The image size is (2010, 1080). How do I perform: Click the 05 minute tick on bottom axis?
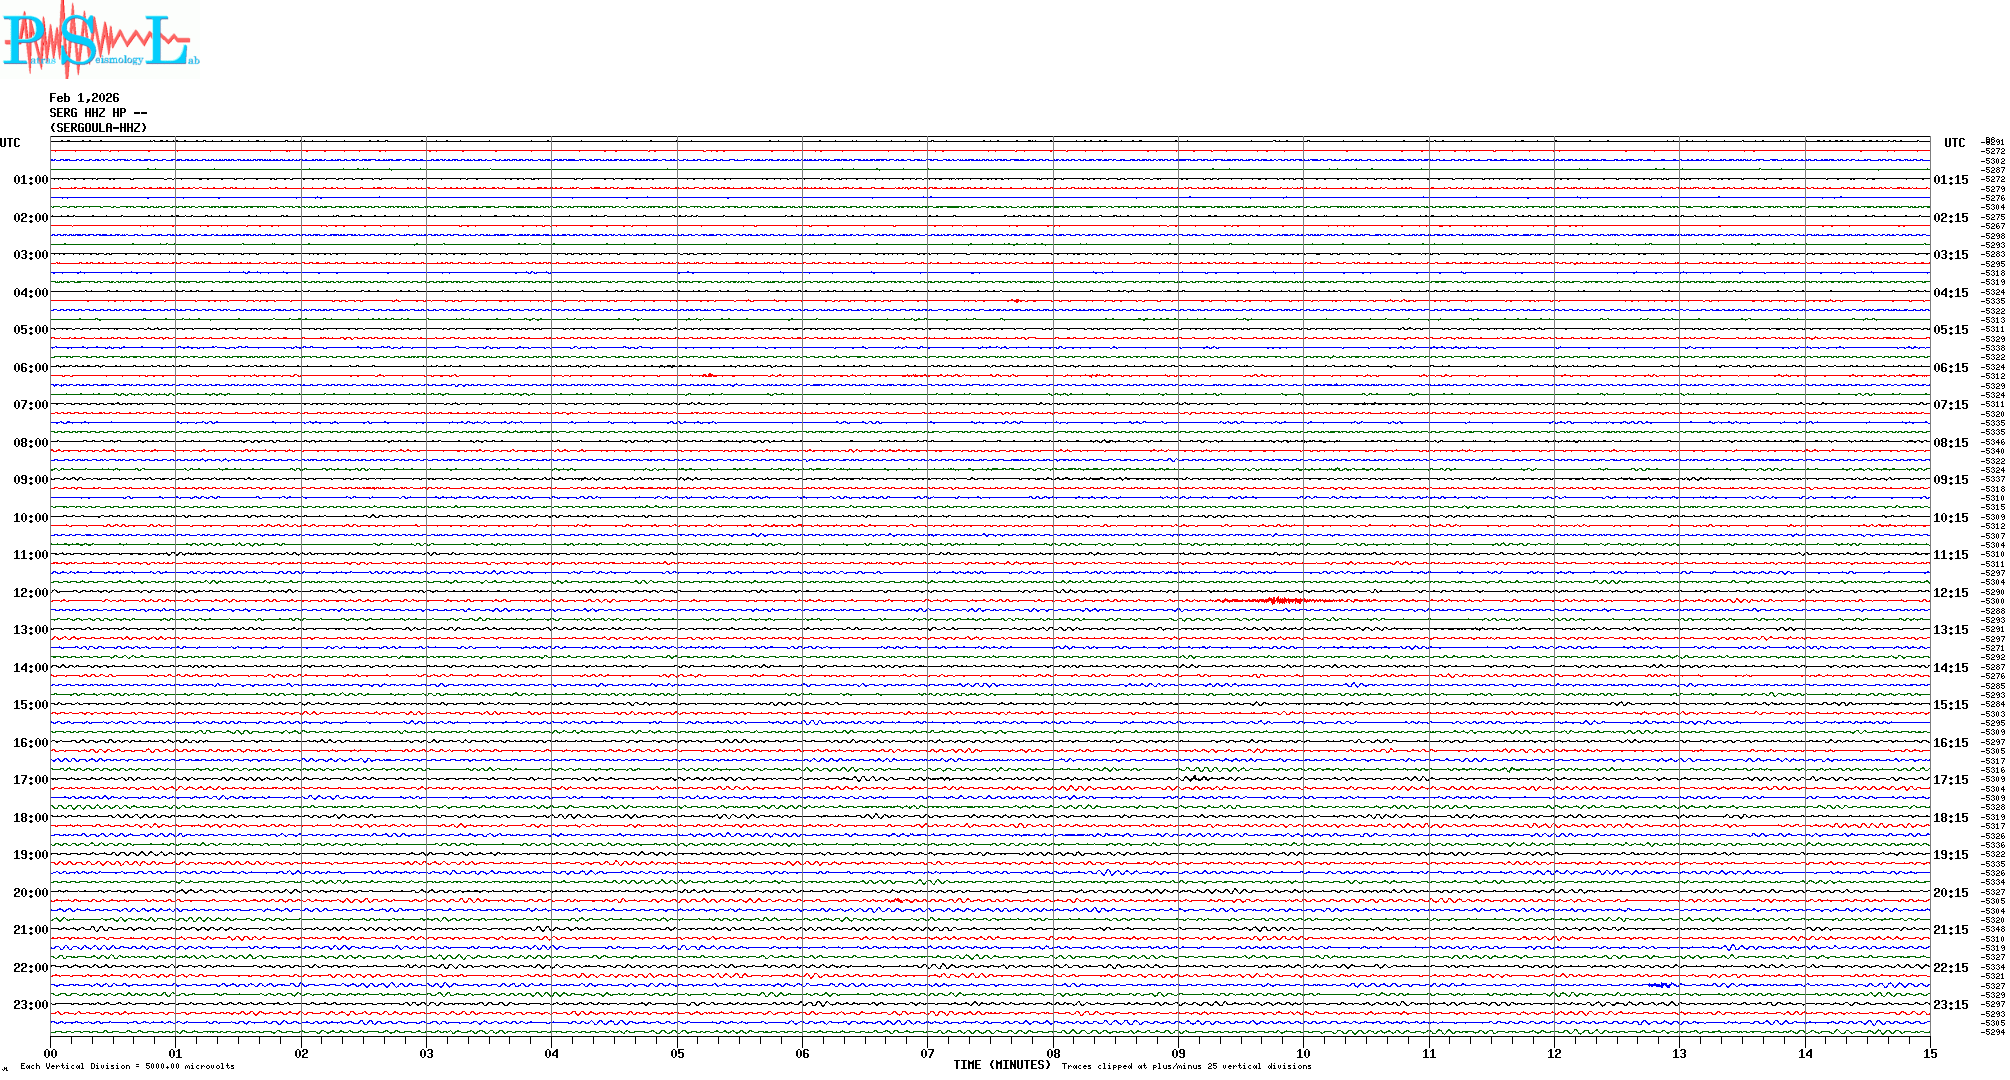click(x=677, y=1053)
